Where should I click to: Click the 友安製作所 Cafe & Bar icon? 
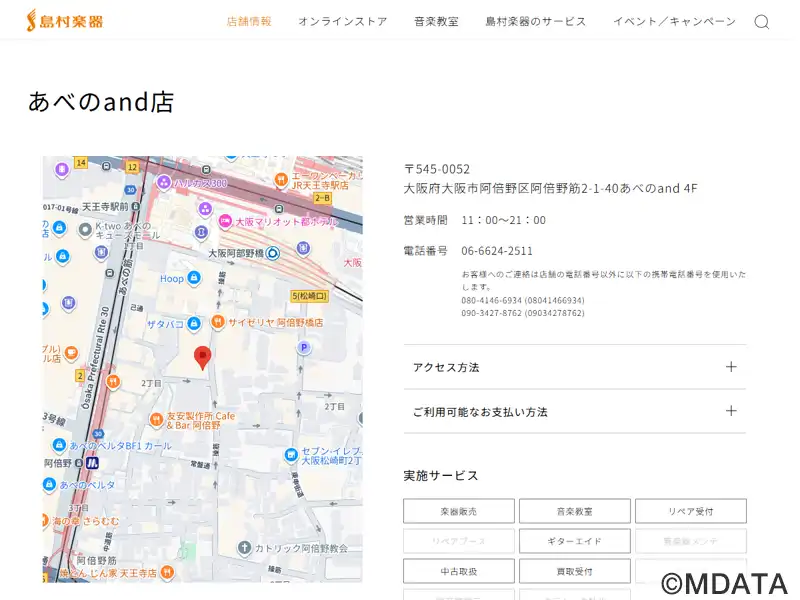tap(156, 419)
